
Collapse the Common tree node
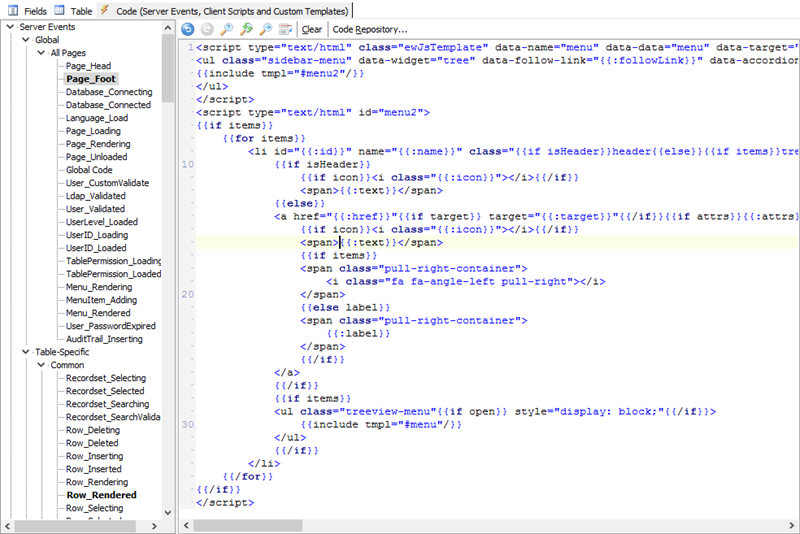tap(41, 365)
